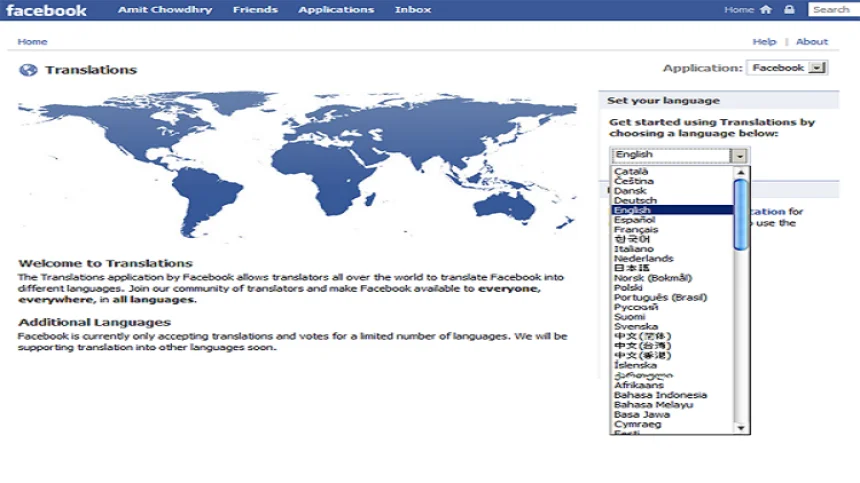The height and width of the screenshot is (483, 860).
Task: Click the language list scrollbar thumb
Action: [740, 214]
